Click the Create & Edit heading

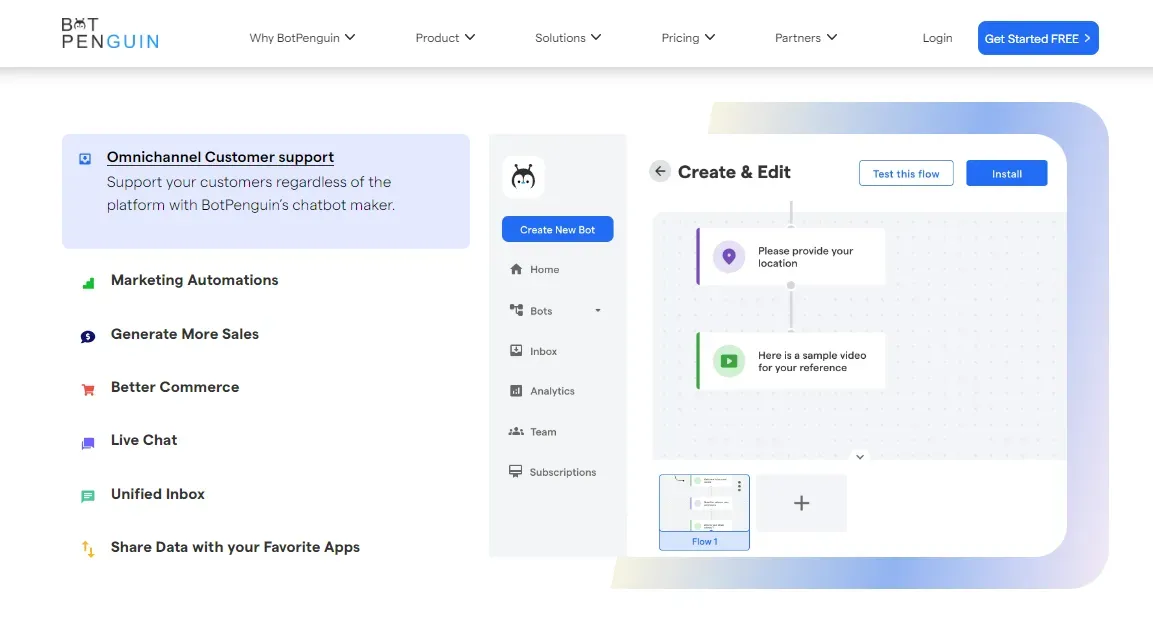(734, 172)
